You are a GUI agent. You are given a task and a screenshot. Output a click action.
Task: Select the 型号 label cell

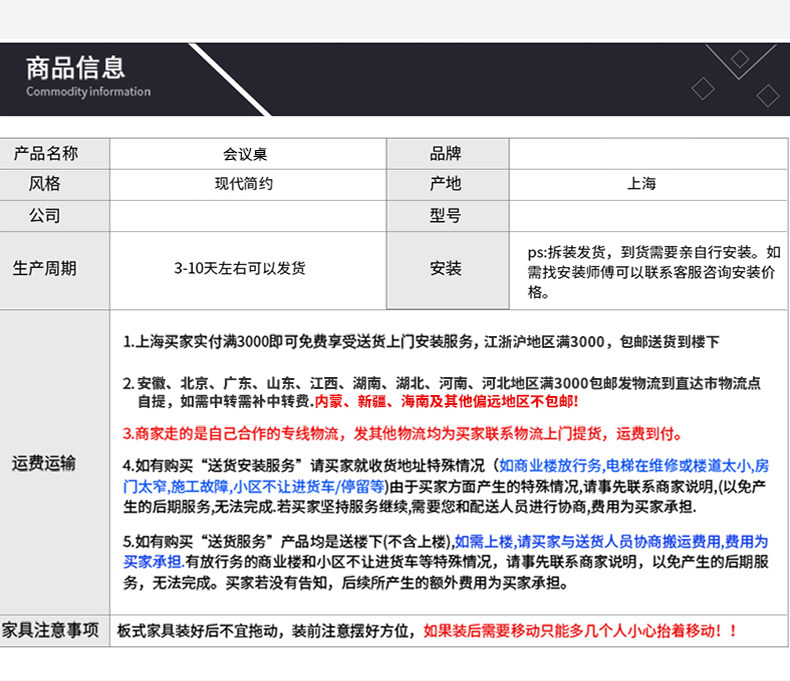click(x=448, y=216)
